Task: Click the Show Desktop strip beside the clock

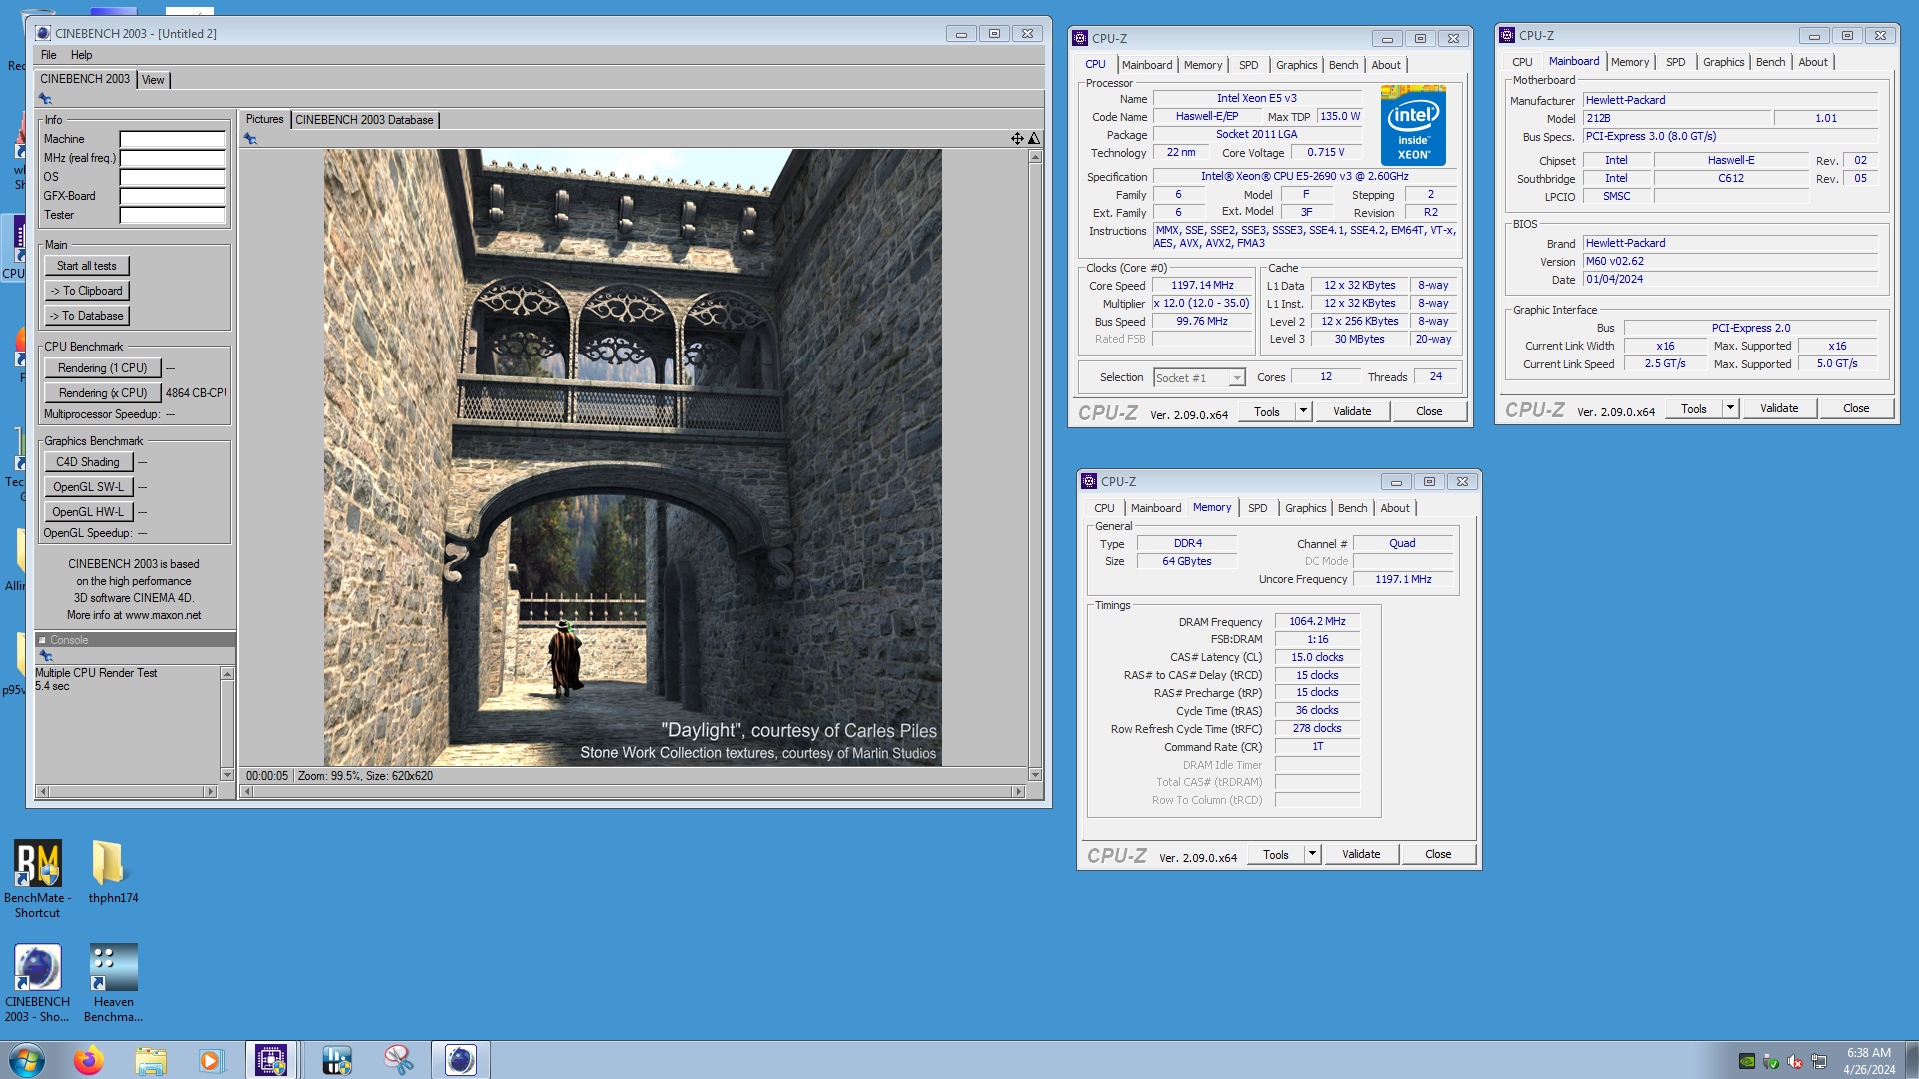Action: (x=1912, y=1060)
